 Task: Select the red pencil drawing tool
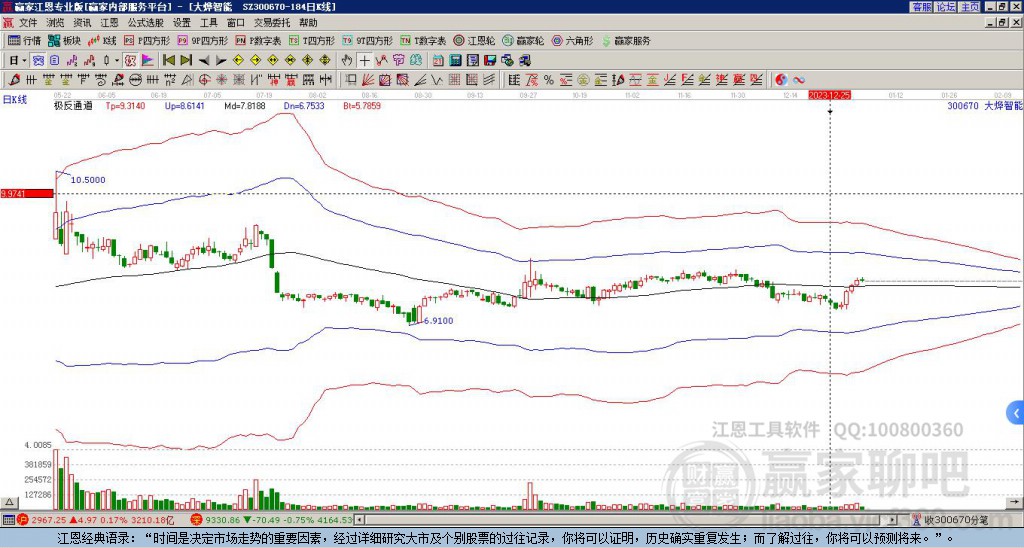click(13, 80)
